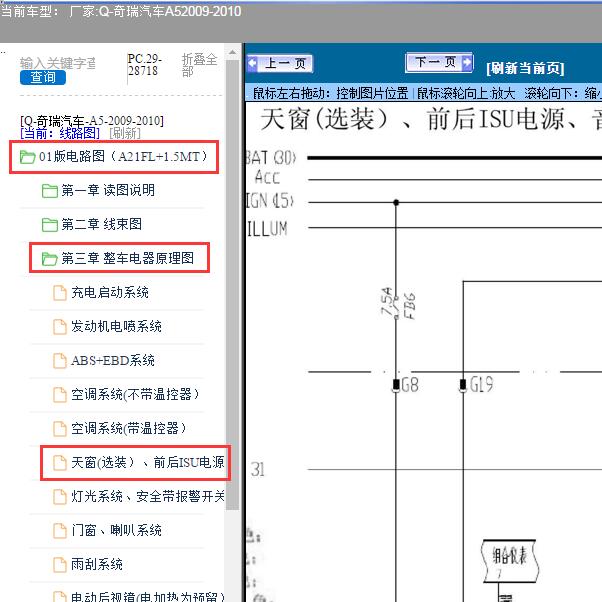Click the BAT (30) power line label
This screenshot has width=602, height=602.
click(x=271, y=158)
